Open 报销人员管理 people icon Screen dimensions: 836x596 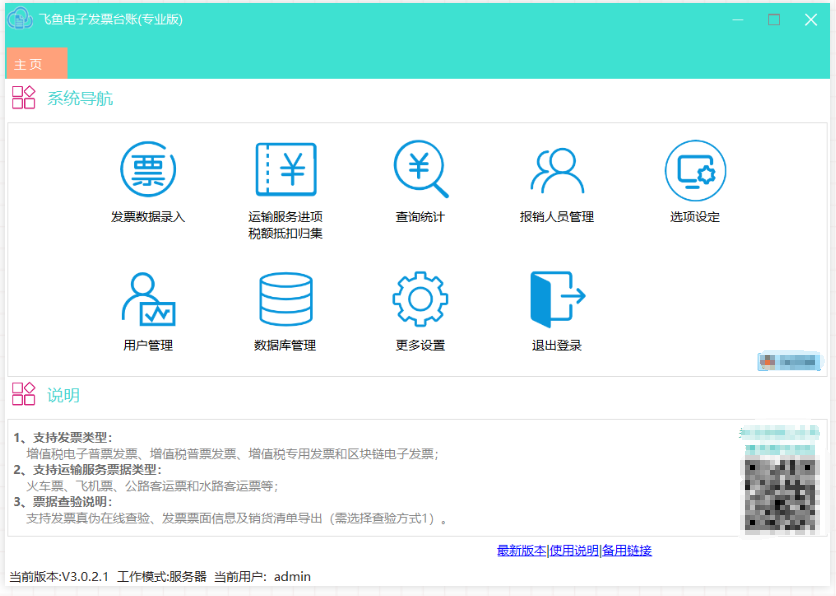pos(557,170)
